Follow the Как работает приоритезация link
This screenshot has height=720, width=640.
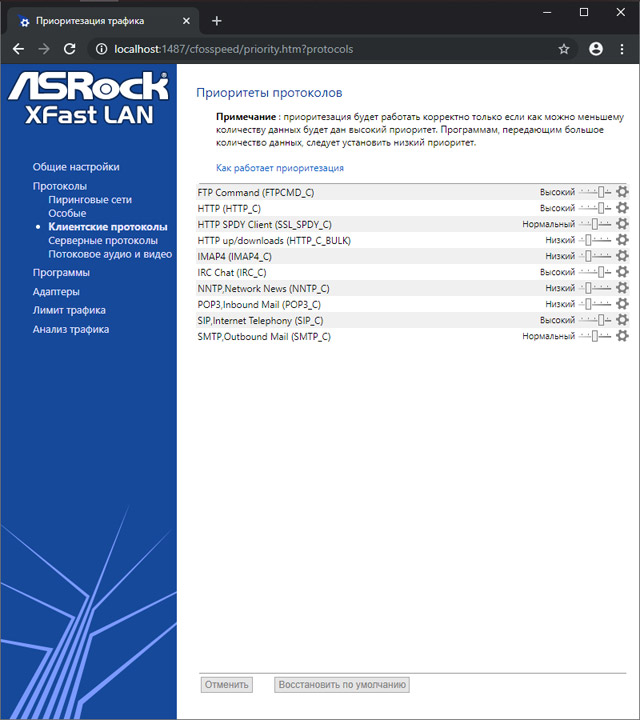(280, 168)
